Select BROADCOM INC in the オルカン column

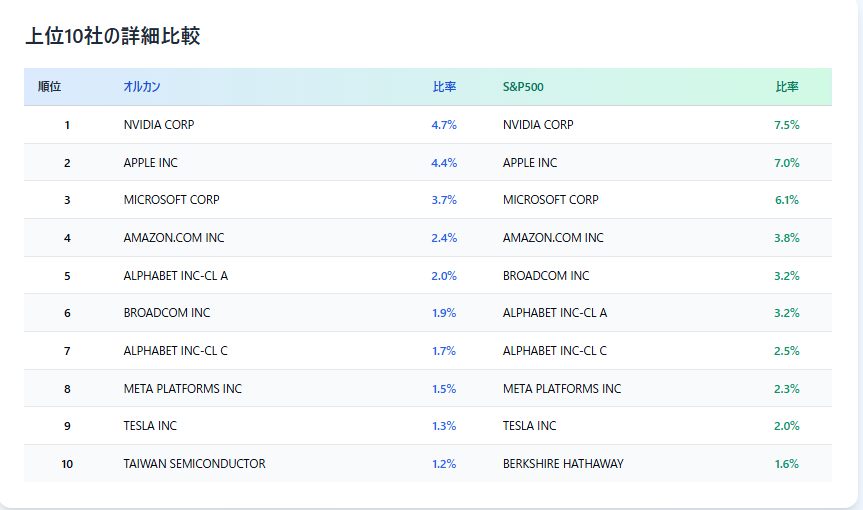(x=167, y=313)
